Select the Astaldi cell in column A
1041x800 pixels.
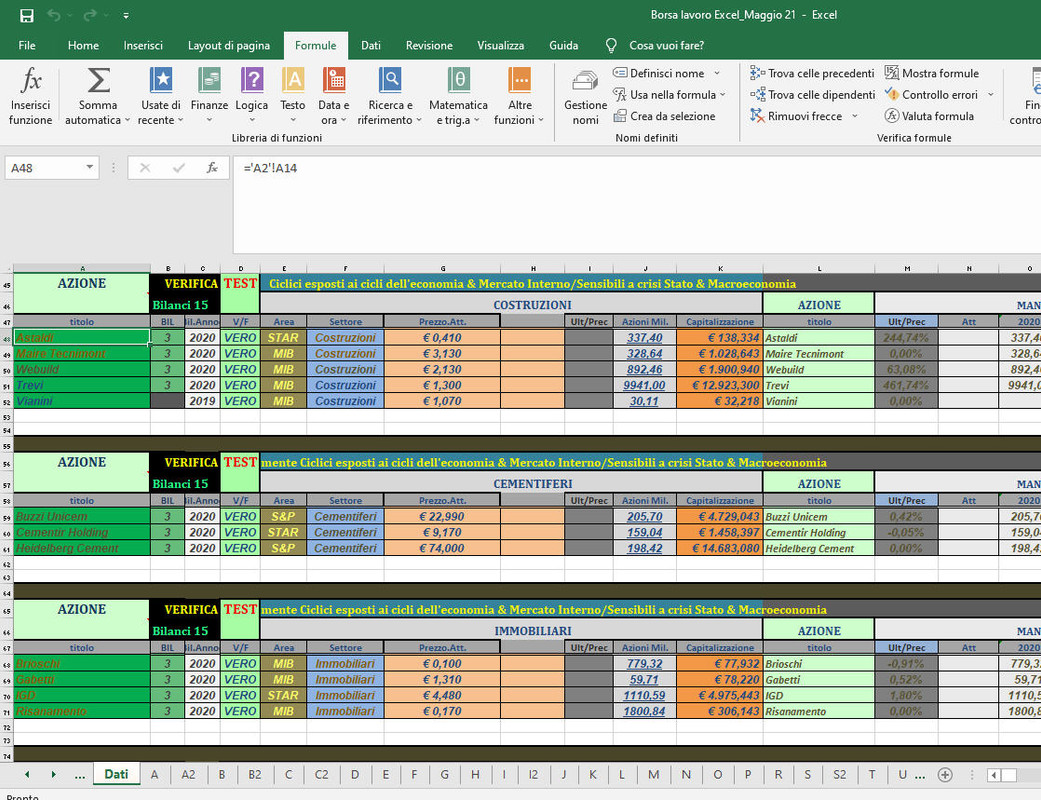82,337
